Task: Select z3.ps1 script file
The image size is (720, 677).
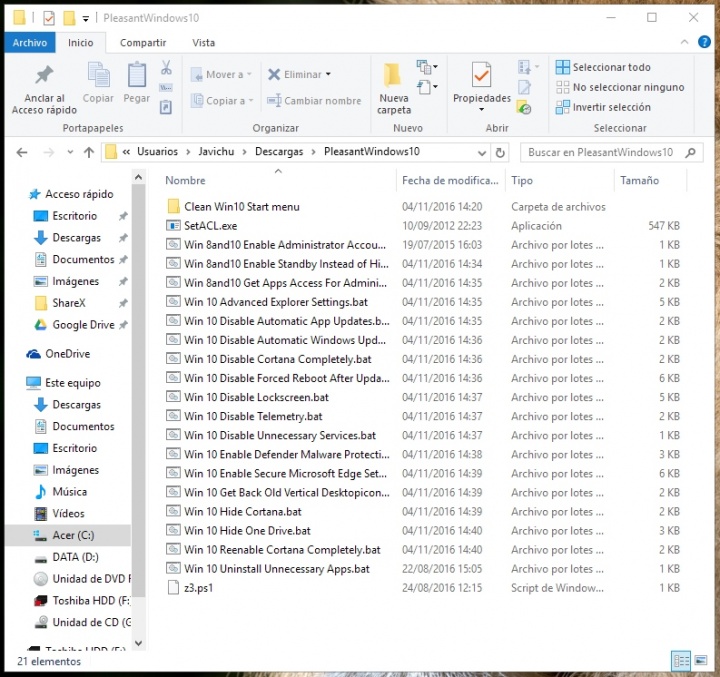Action: 190,587
